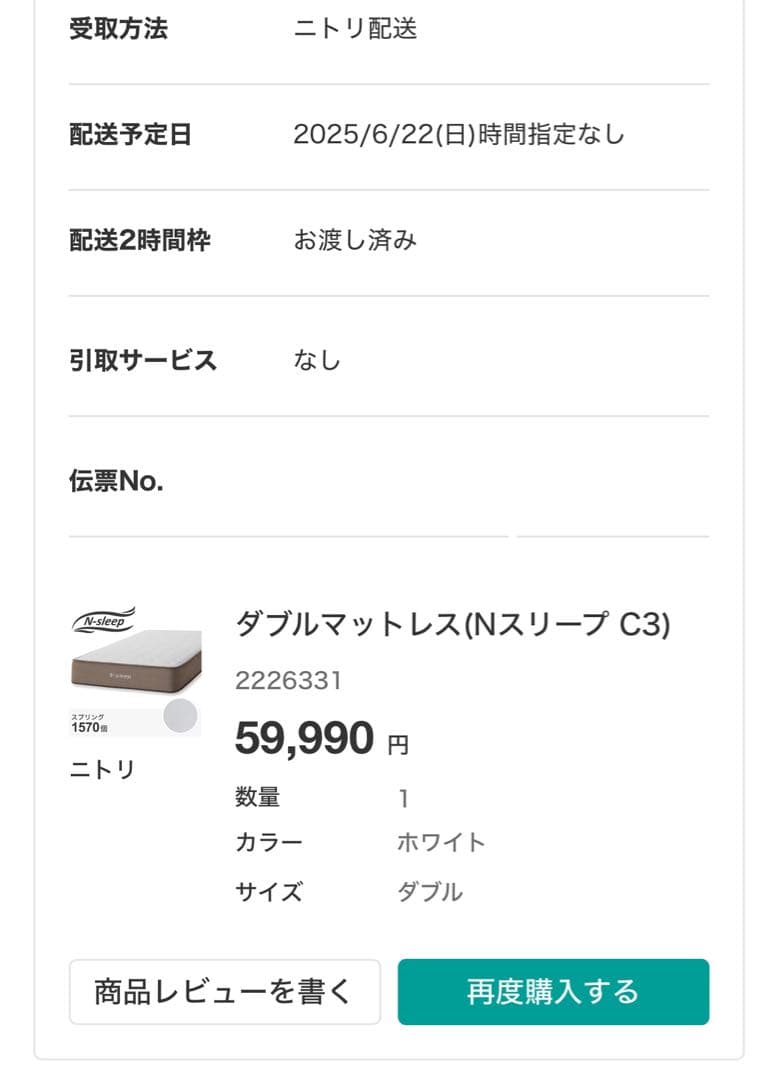The image size is (779, 1080).
Task: Click the product code 2226331
Action: [288, 681]
